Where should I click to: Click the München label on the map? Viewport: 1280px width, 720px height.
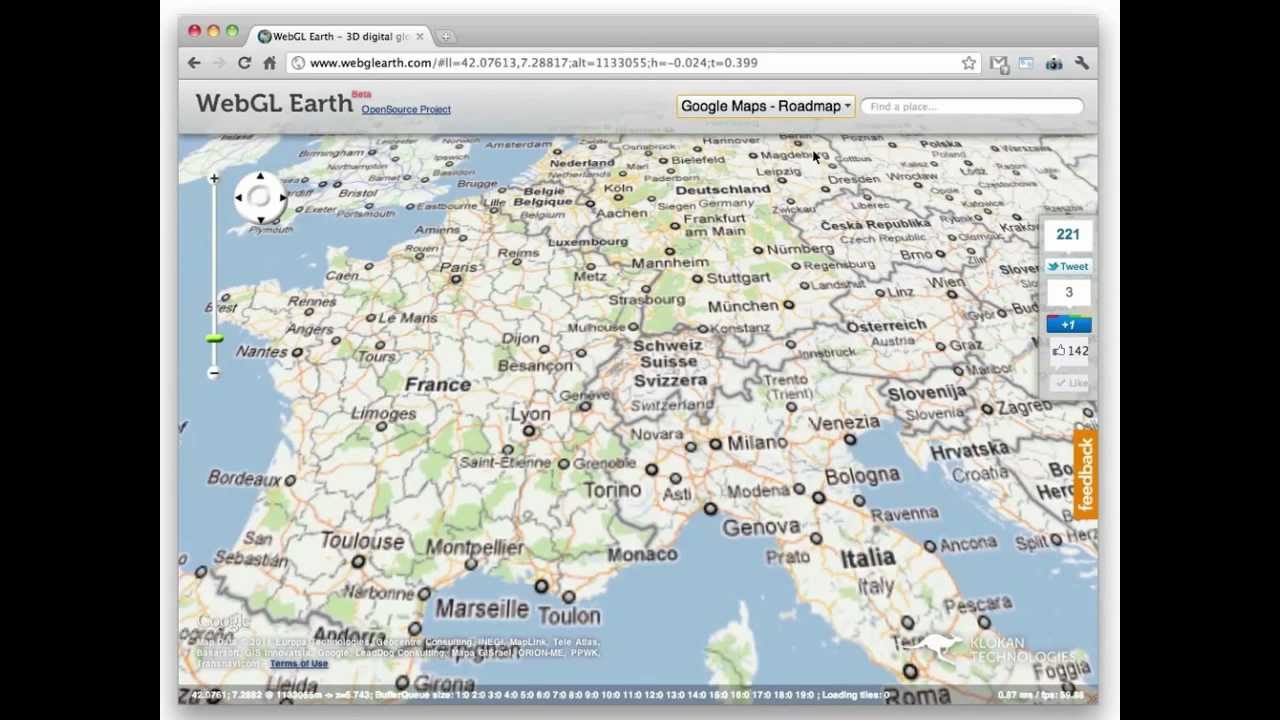point(743,306)
